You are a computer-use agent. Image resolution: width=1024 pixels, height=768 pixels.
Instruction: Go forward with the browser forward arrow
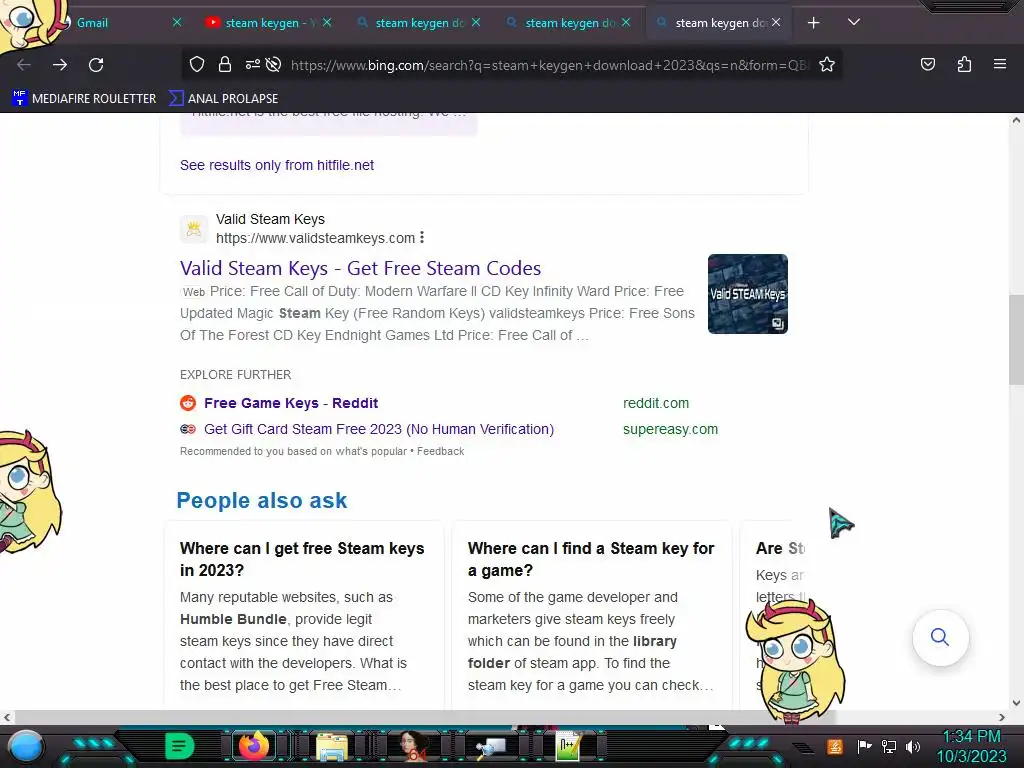click(60, 65)
